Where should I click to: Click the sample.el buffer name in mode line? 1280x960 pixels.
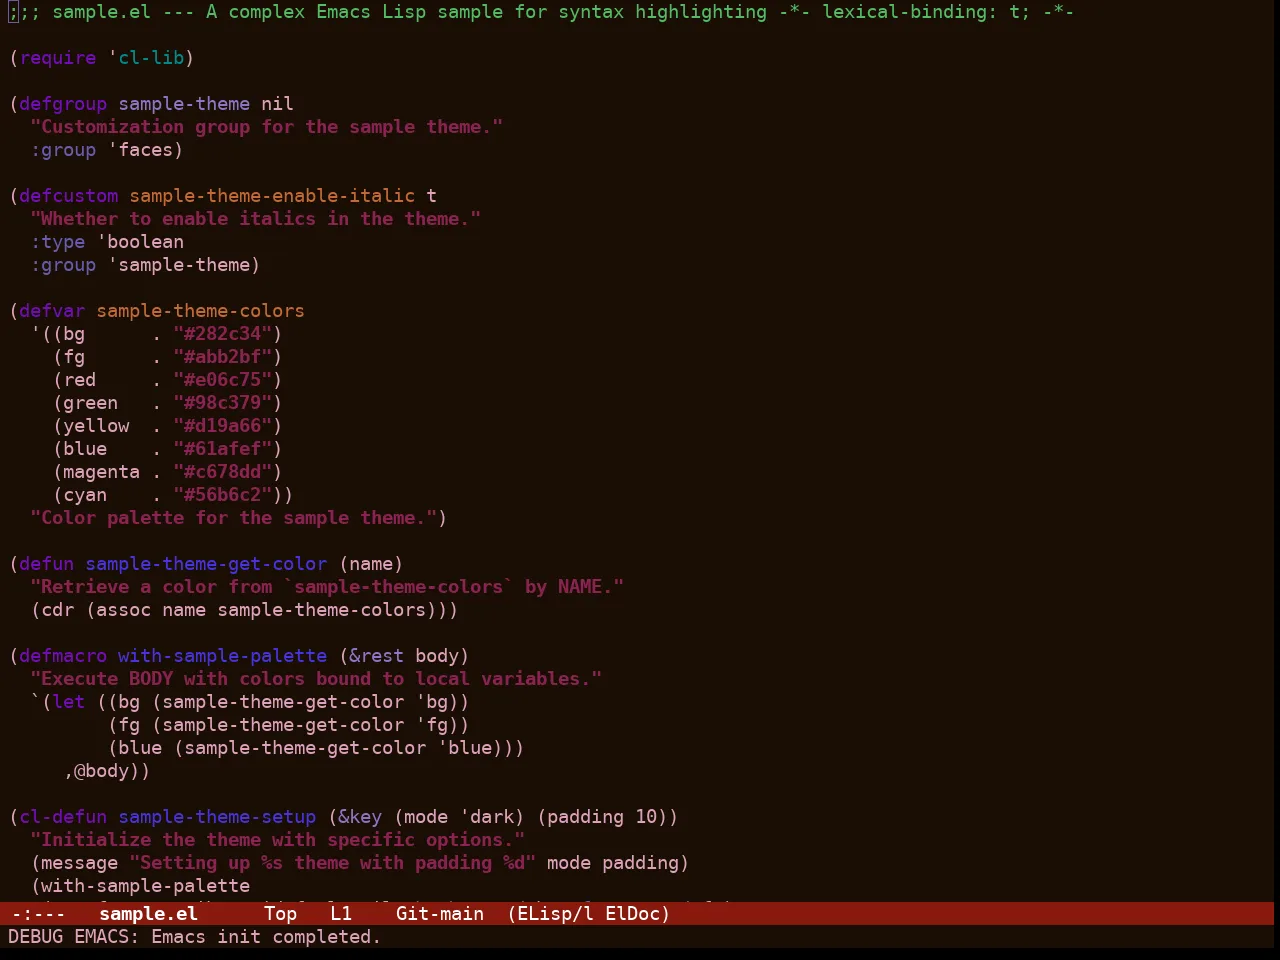click(148, 914)
